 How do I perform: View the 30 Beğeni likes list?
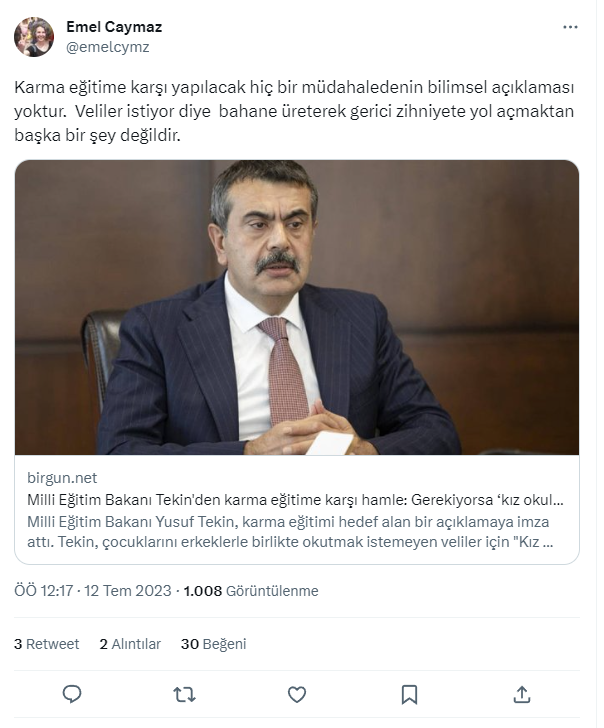[x=214, y=644]
